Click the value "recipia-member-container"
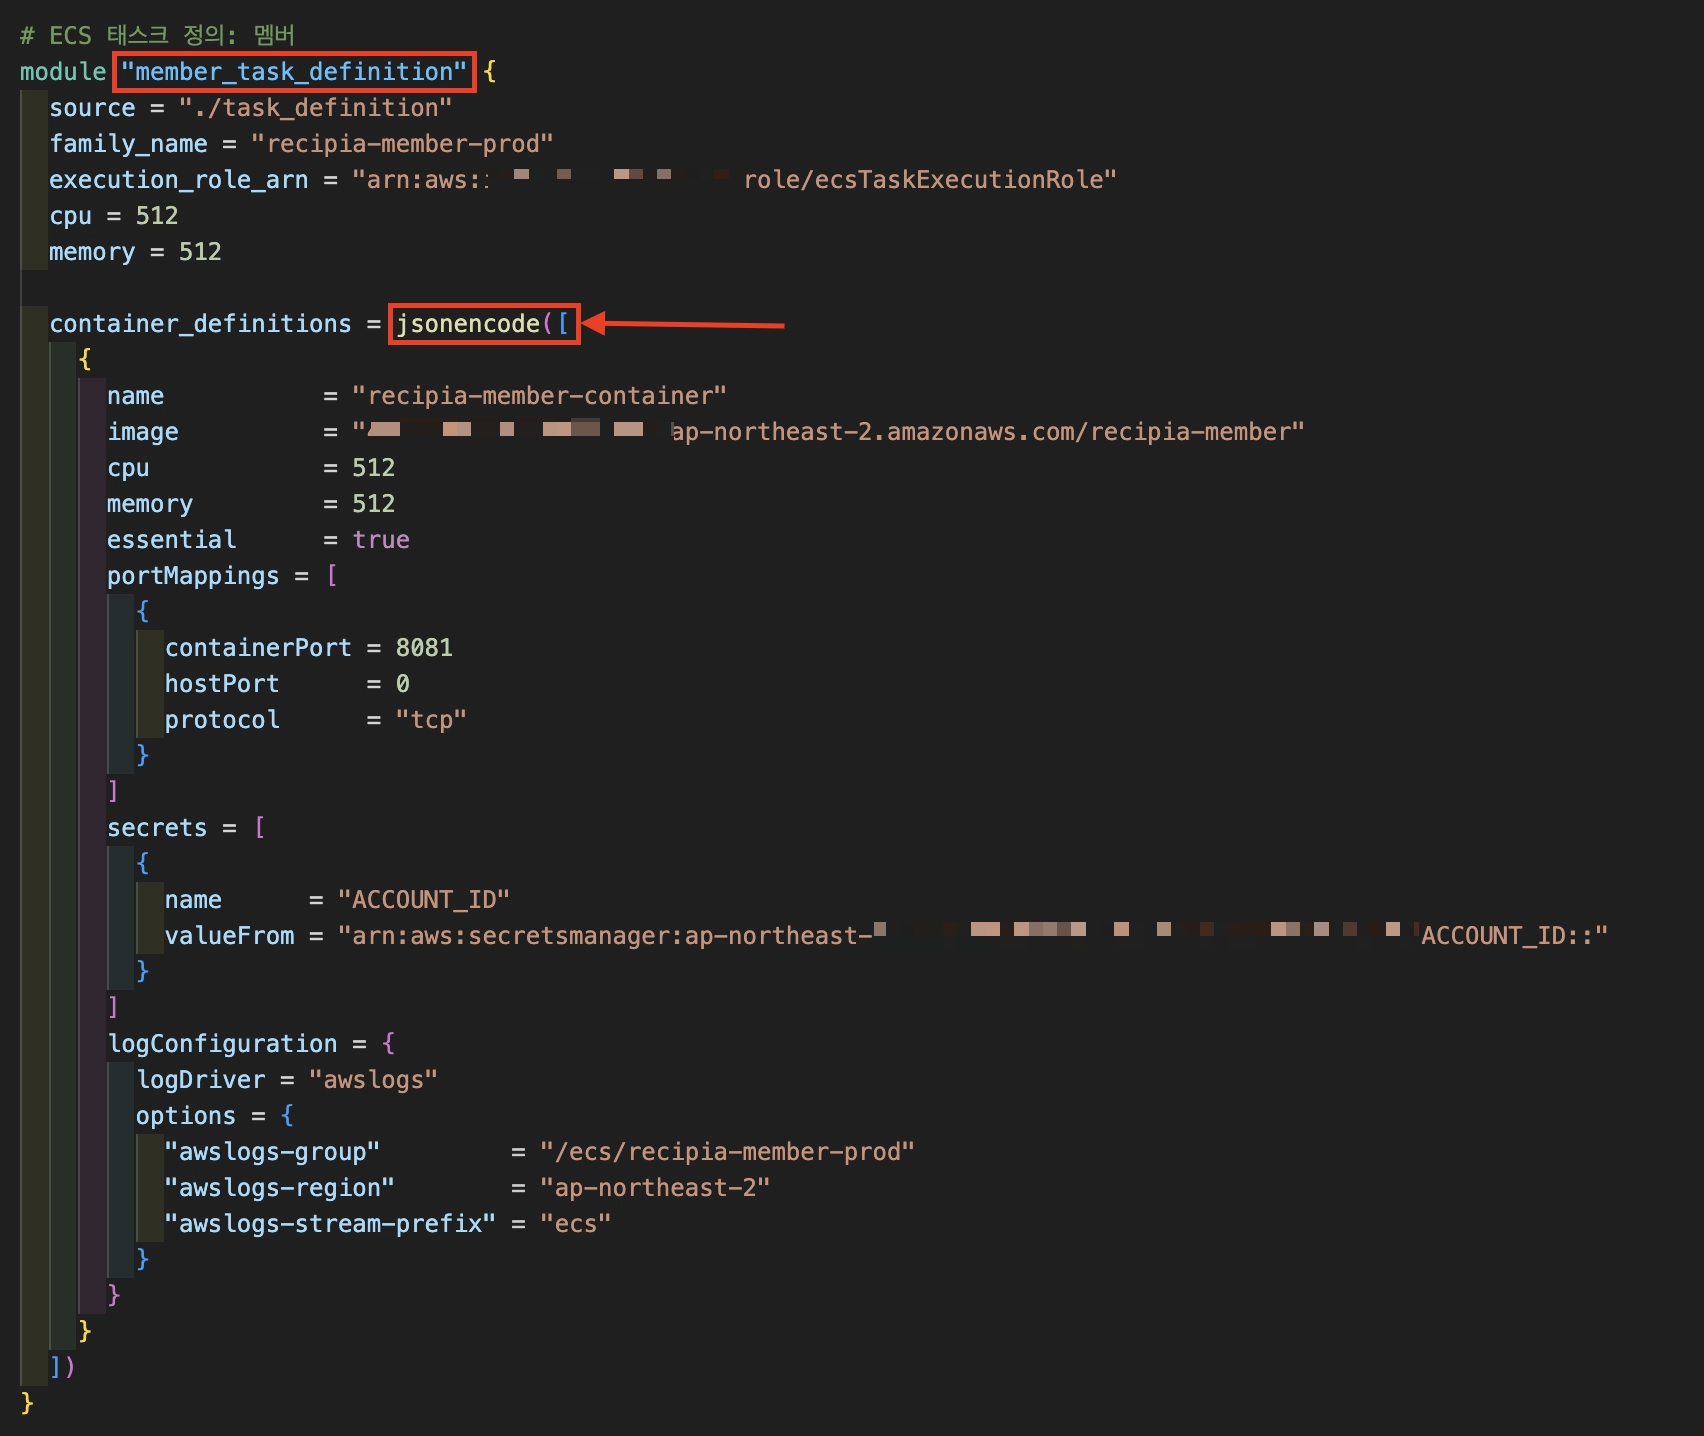1704x1436 pixels. (x=539, y=395)
